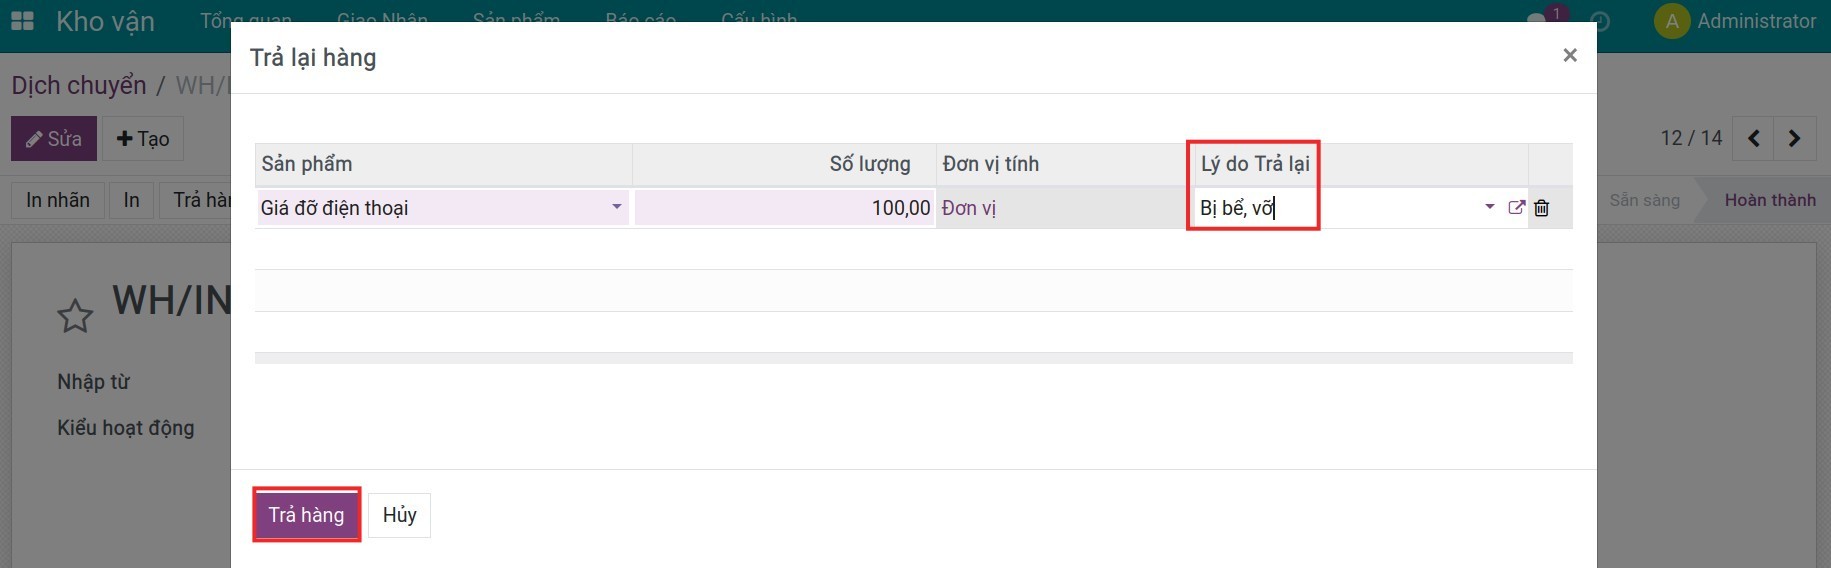This screenshot has height=568, width=1831.
Task: Expand the Giá đỡ điện thoại product dropdown
Action: point(616,207)
